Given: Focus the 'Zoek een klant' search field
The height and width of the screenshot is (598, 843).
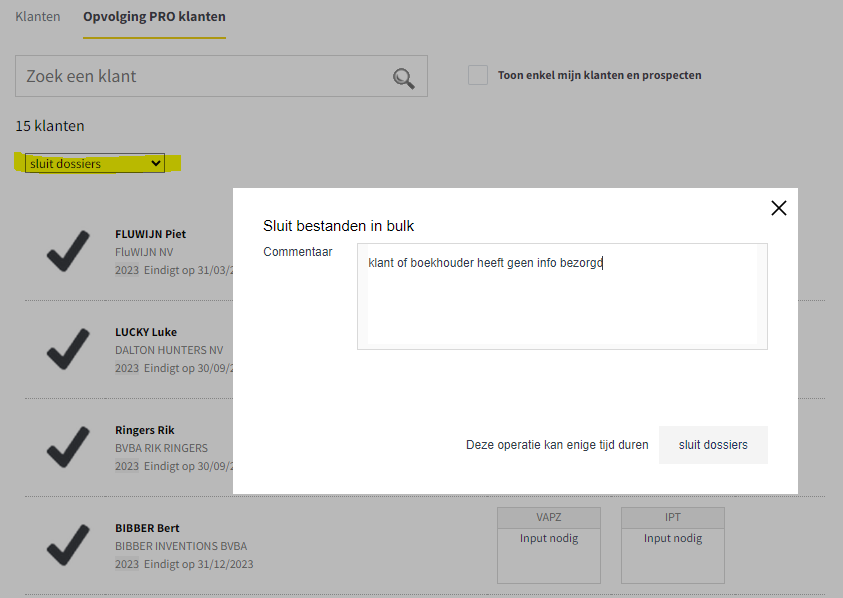Looking at the screenshot, I should coord(205,77).
